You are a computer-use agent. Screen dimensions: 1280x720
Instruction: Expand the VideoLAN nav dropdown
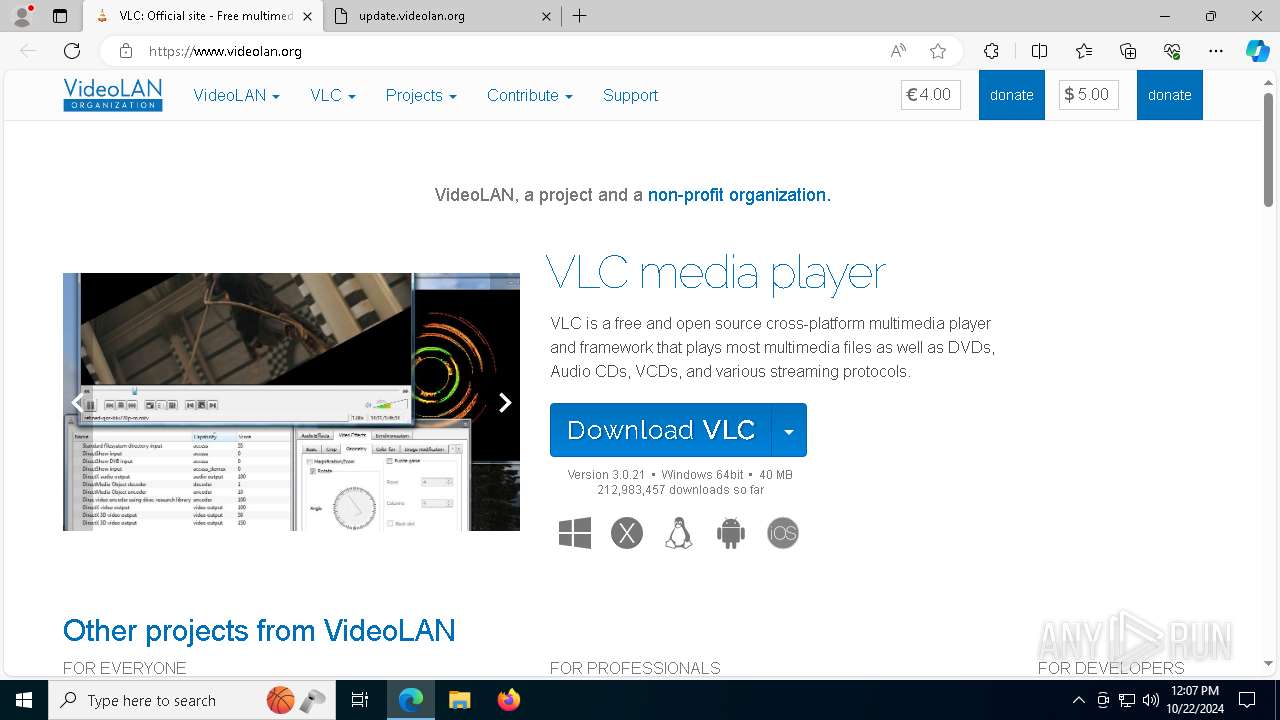pyautogui.click(x=236, y=95)
